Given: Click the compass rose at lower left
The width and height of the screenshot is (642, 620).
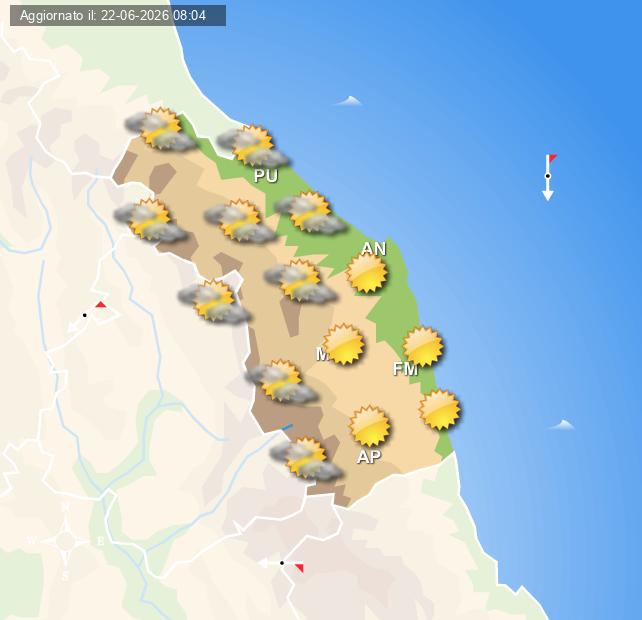Looking at the screenshot, I should (66, 541).
